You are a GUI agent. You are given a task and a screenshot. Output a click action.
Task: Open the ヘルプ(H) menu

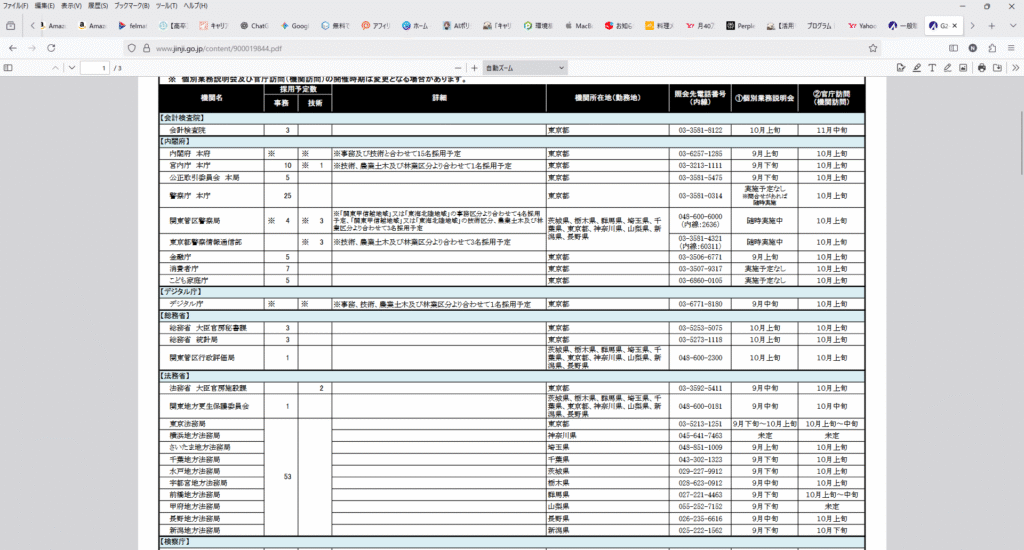[195, 6]
